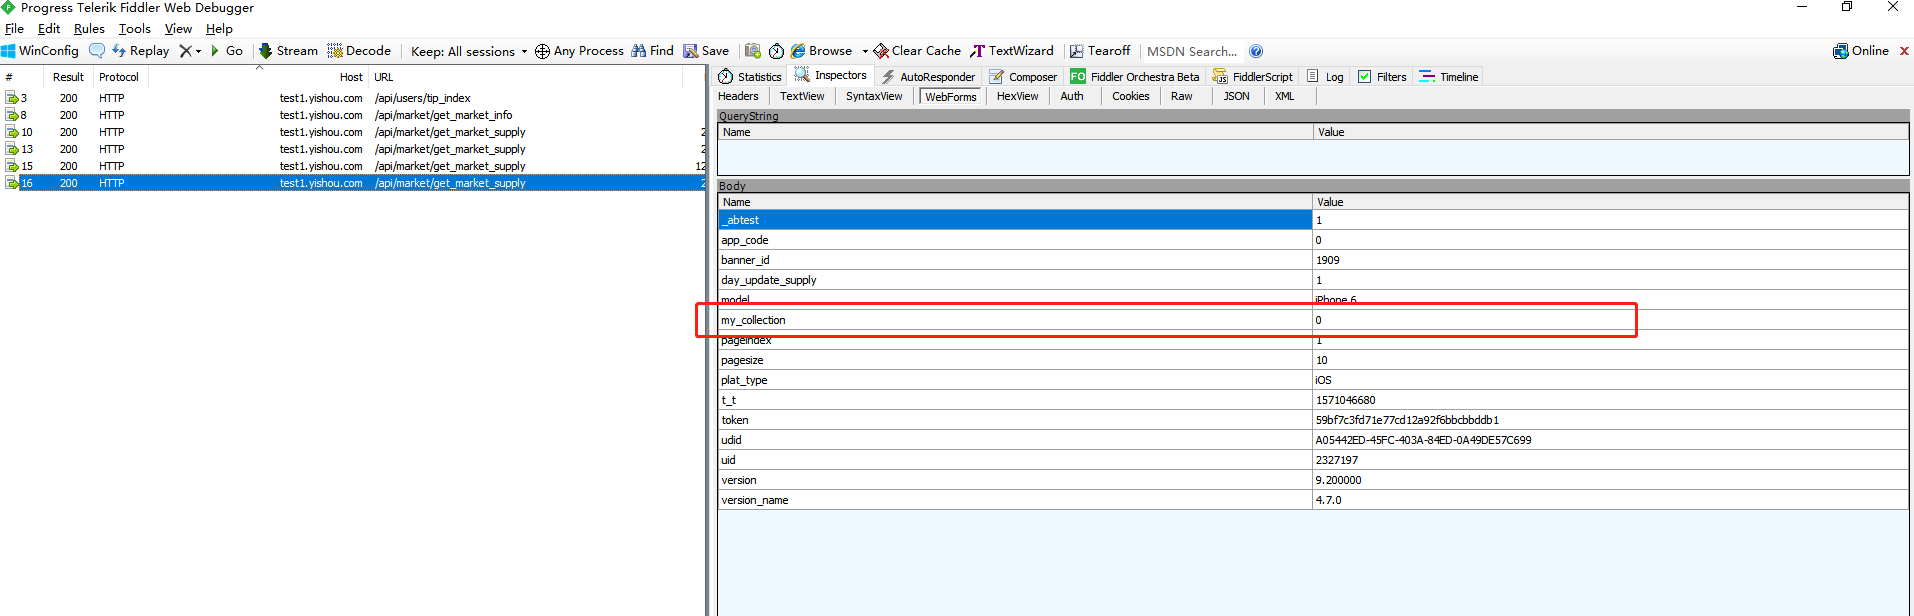Open the View menu
The image size is (1914, 616).
pos(178,29)
